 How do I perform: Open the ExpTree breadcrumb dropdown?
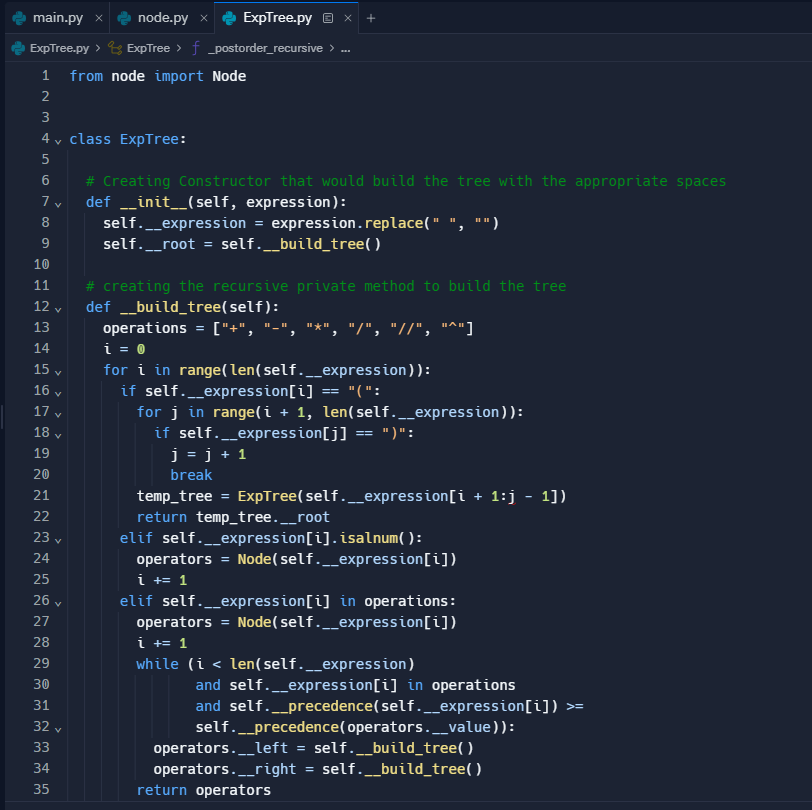point(147,47)
